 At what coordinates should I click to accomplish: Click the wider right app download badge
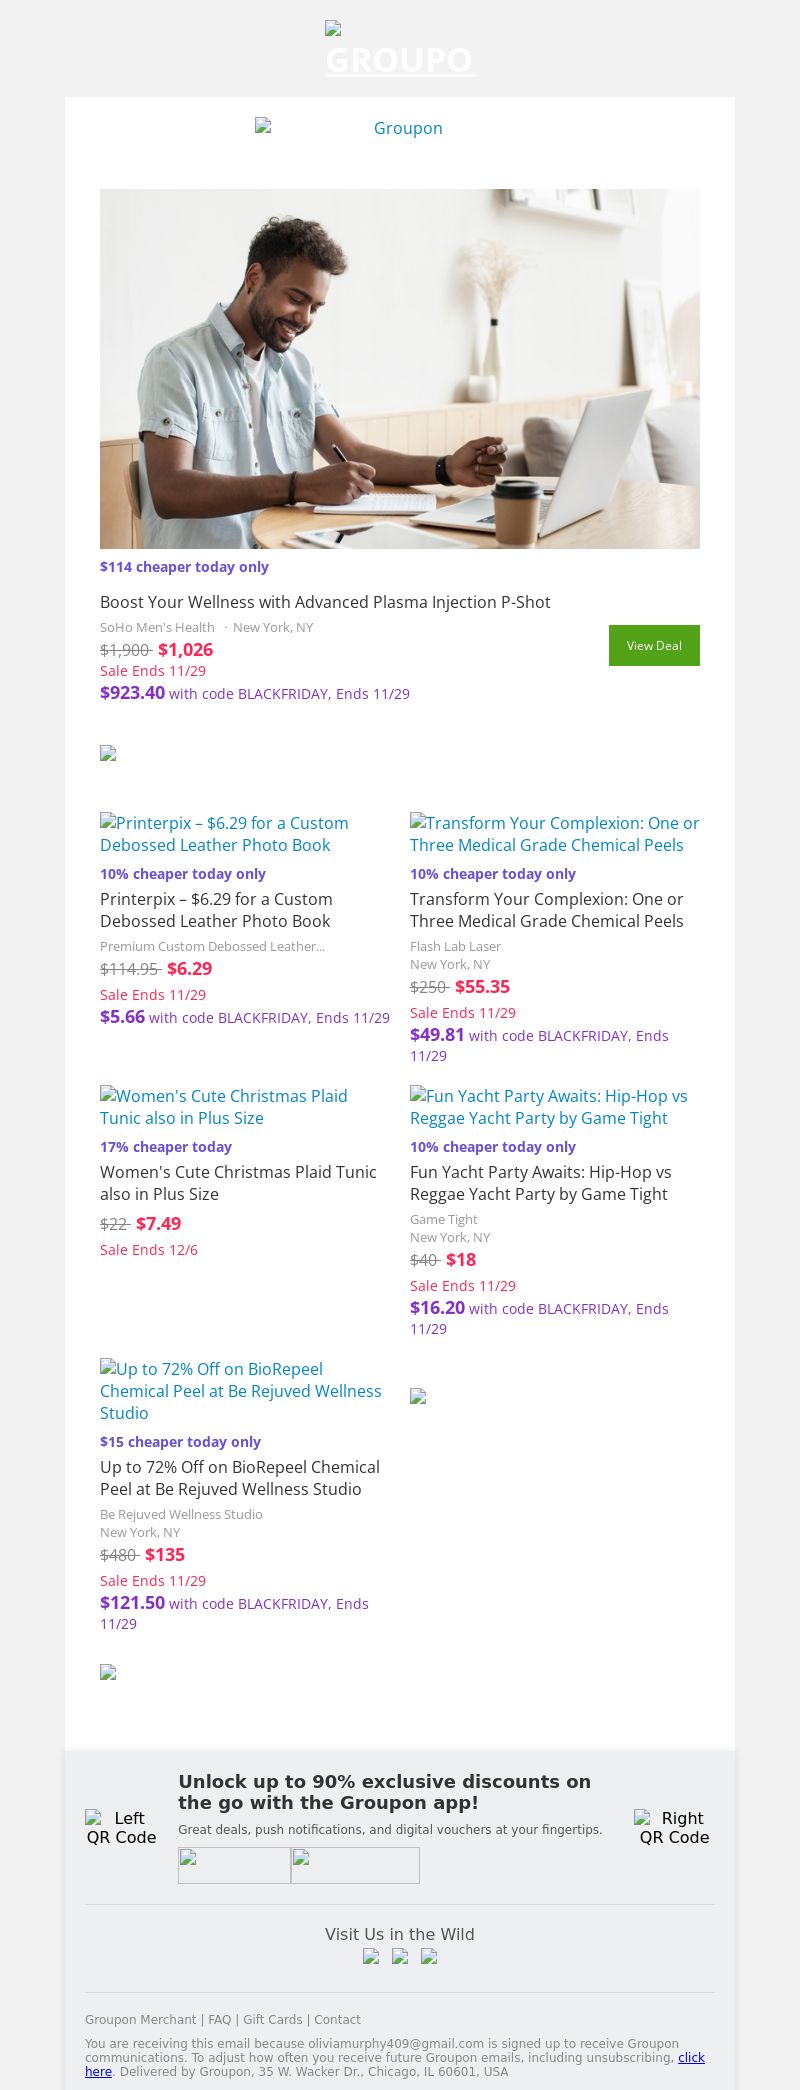(355, 1865)
